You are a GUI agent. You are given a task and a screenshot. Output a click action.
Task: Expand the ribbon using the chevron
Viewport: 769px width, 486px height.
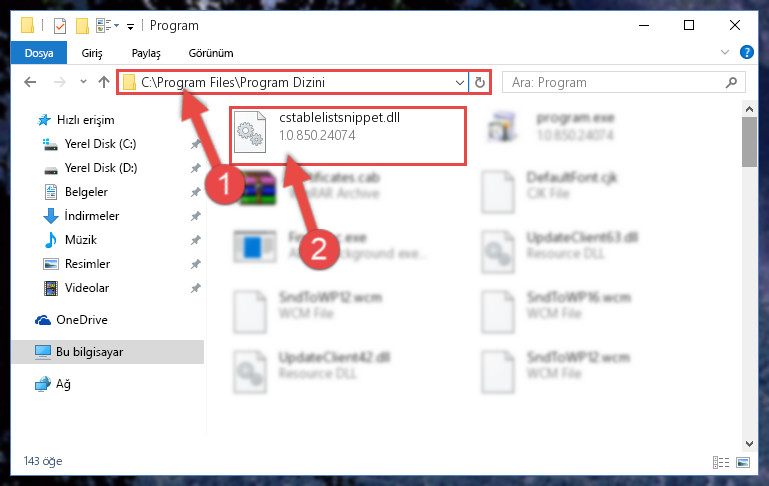724,52
